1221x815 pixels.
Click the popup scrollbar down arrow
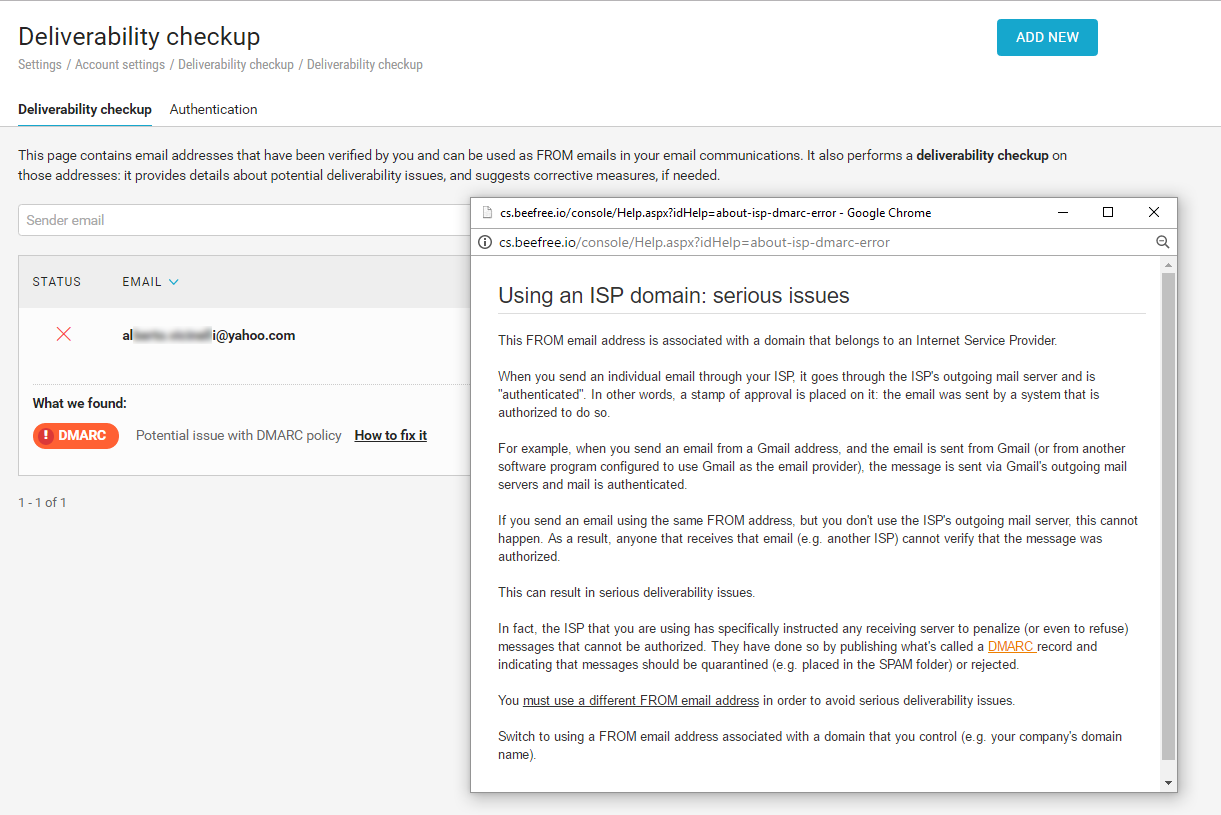(x=1167, y=782)
